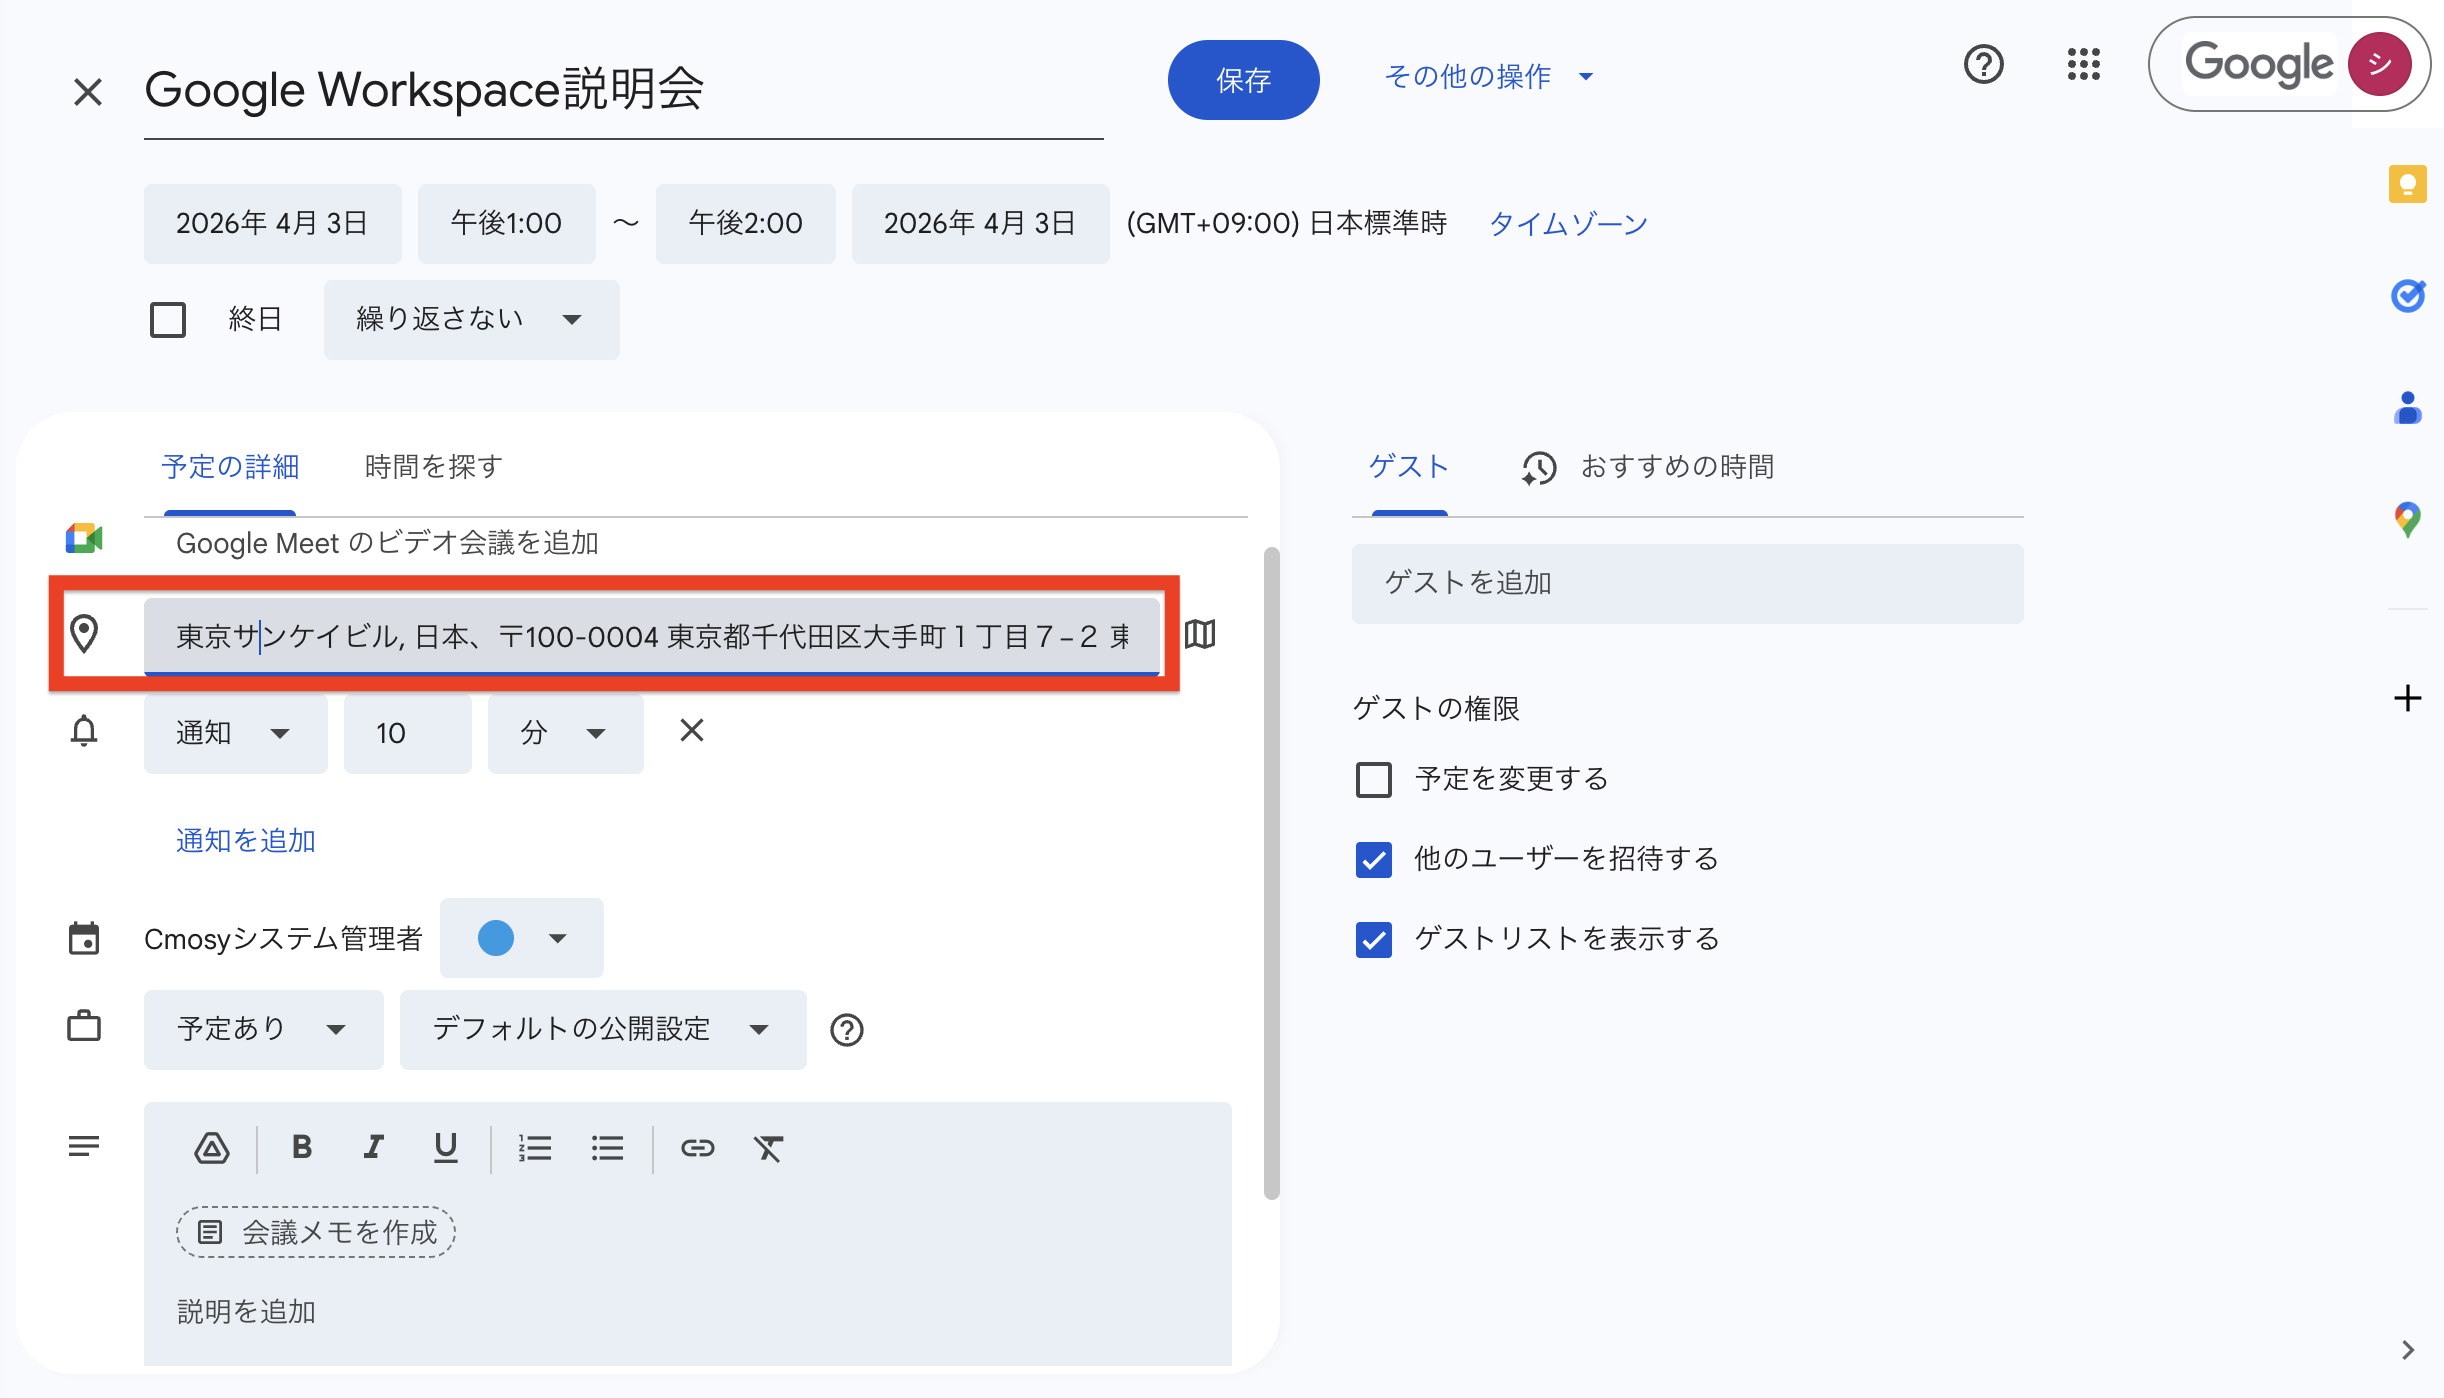Viewport: 2444px width, 1398px height.
Task: Open the タイムゾーン settings link
Action: 1567,223
